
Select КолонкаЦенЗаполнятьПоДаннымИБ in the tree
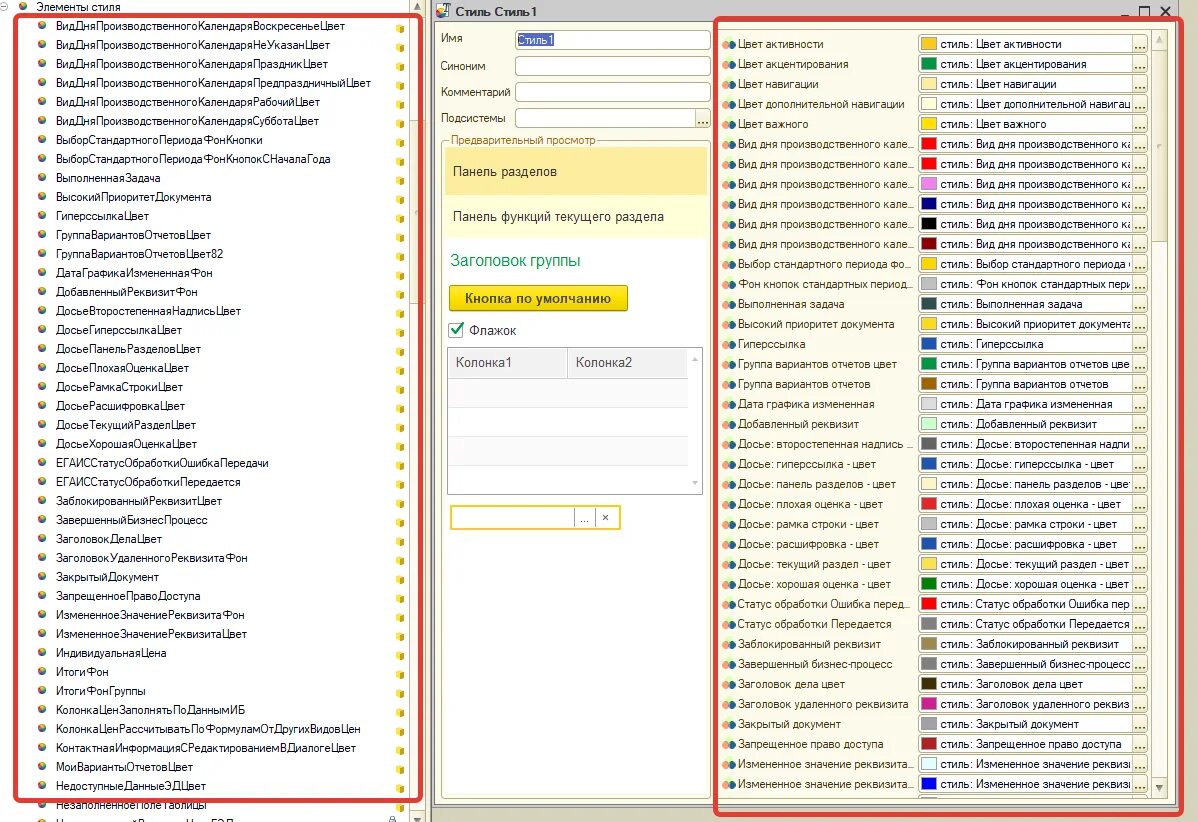coord(151,710)
